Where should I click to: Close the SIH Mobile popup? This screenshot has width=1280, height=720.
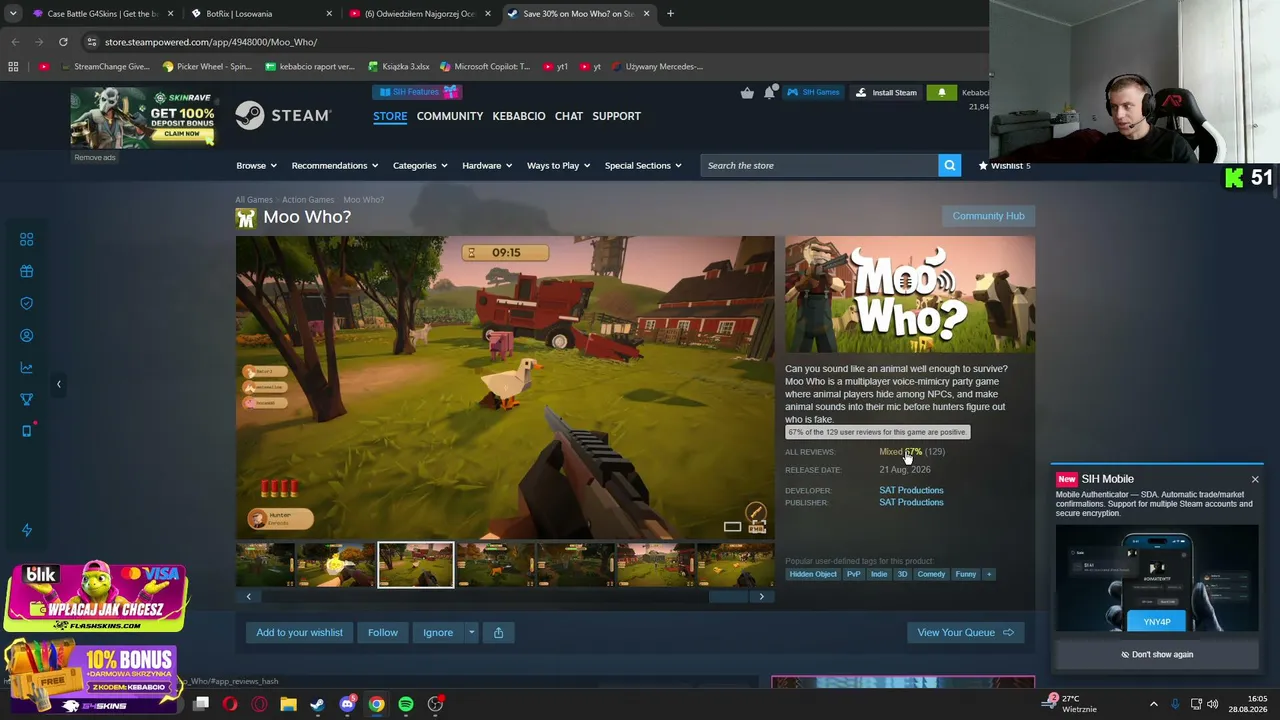(x=1255, y=479)
